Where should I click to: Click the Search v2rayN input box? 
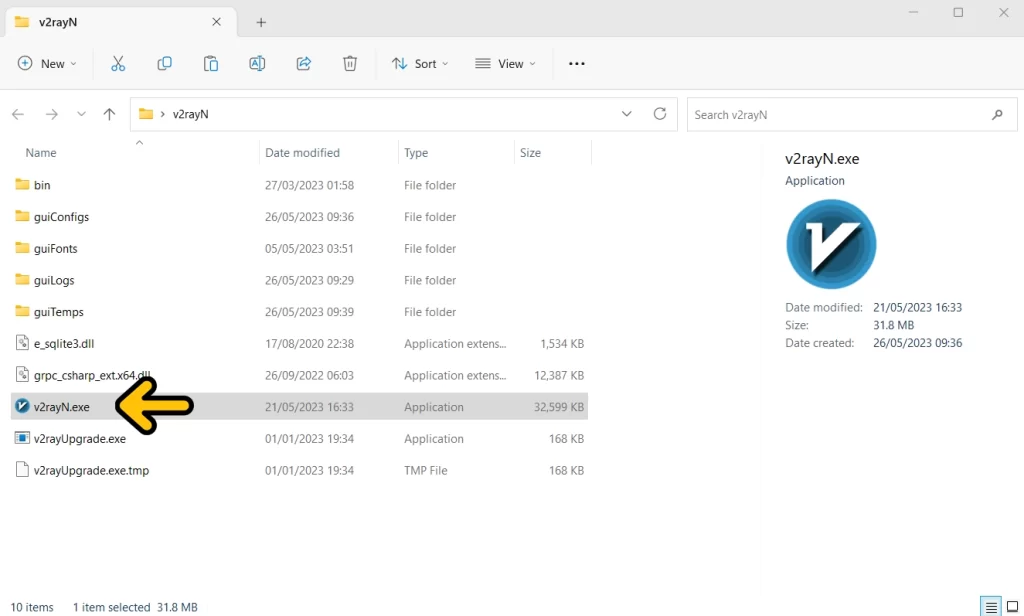tap(838, 115)
